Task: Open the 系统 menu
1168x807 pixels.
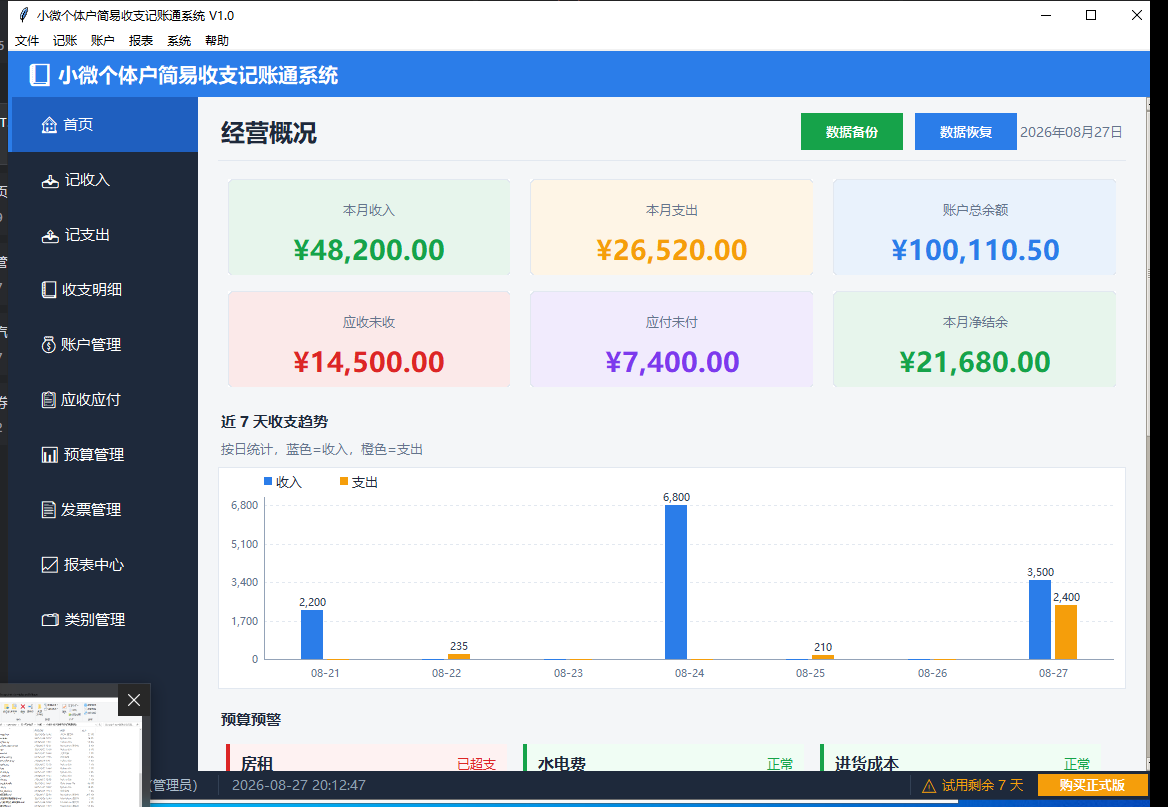Action: pyautogui.click(x=179, y=41)
